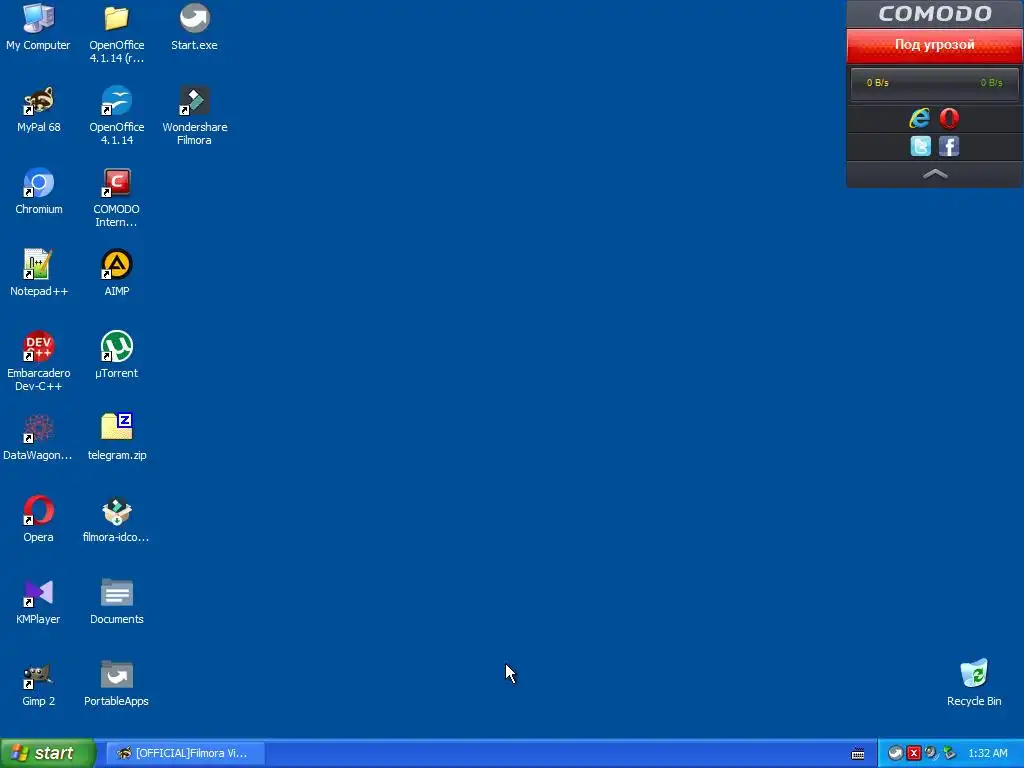Select the DataWagon shortcut icon
Viewport: 1024px width, 768px height.
pyautogui.click(x=38, y=437)
